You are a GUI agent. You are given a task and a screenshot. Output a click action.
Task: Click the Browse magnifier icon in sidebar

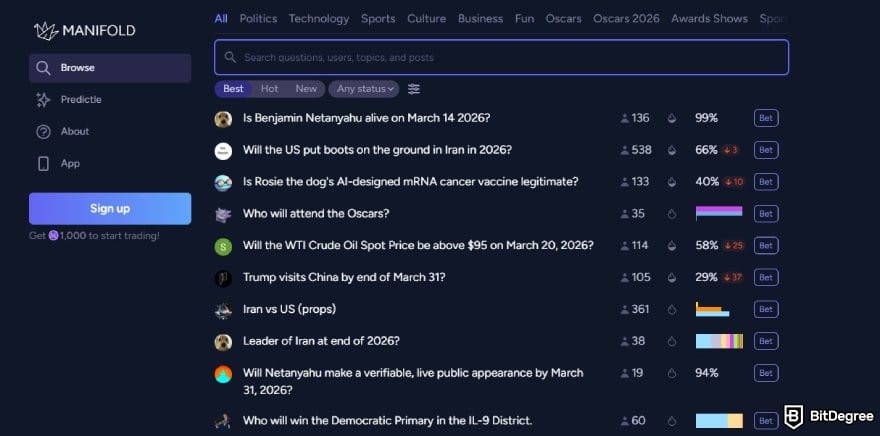[43, 68]
